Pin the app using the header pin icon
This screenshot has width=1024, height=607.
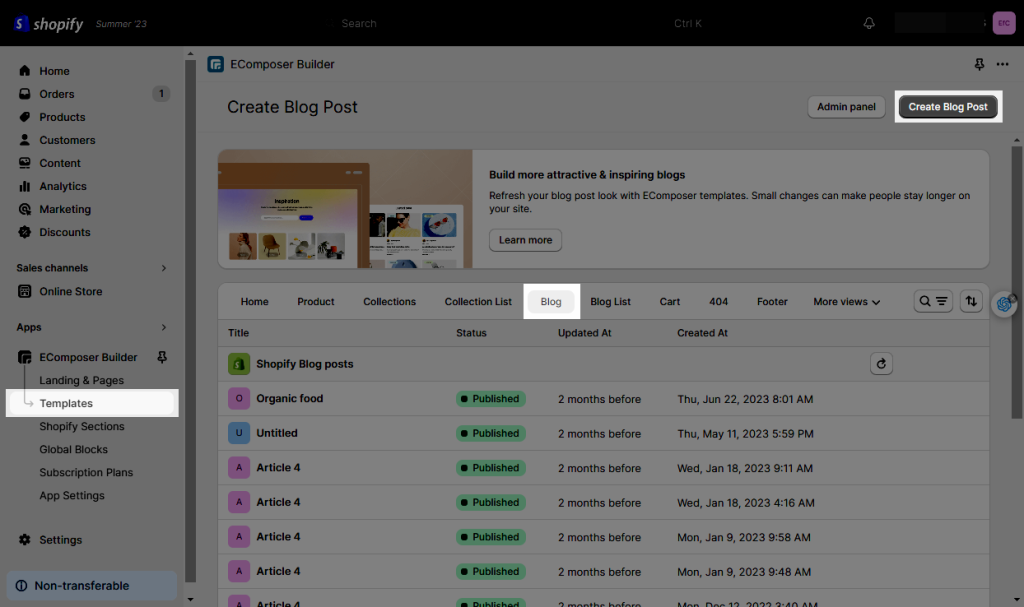(979, 64)
